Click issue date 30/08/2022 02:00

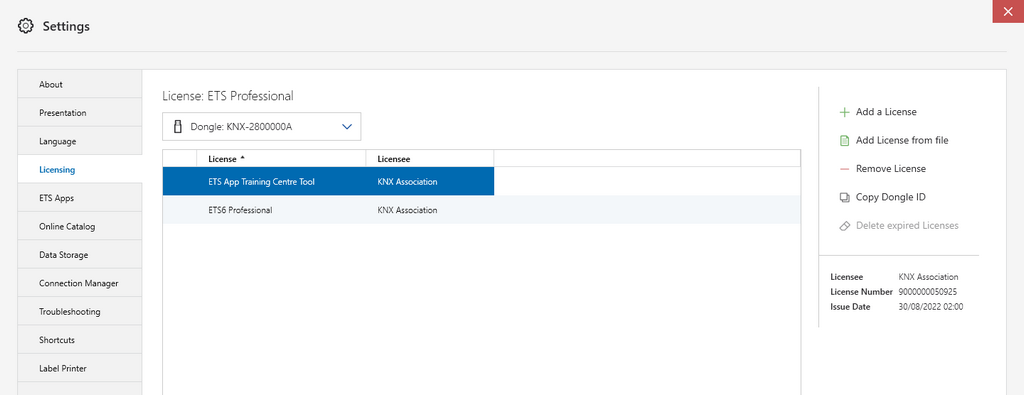tap(931, 307)
